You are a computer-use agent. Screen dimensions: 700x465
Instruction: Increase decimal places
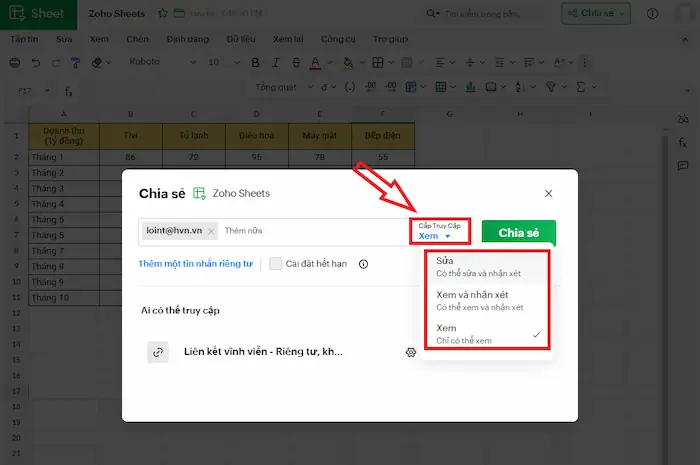point(370,87)
